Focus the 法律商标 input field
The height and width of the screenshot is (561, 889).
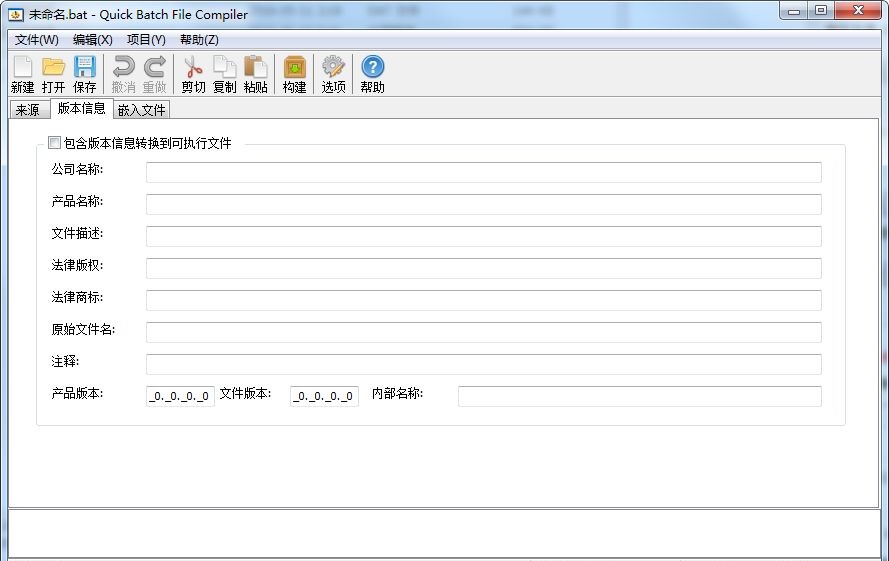point(484,300)
